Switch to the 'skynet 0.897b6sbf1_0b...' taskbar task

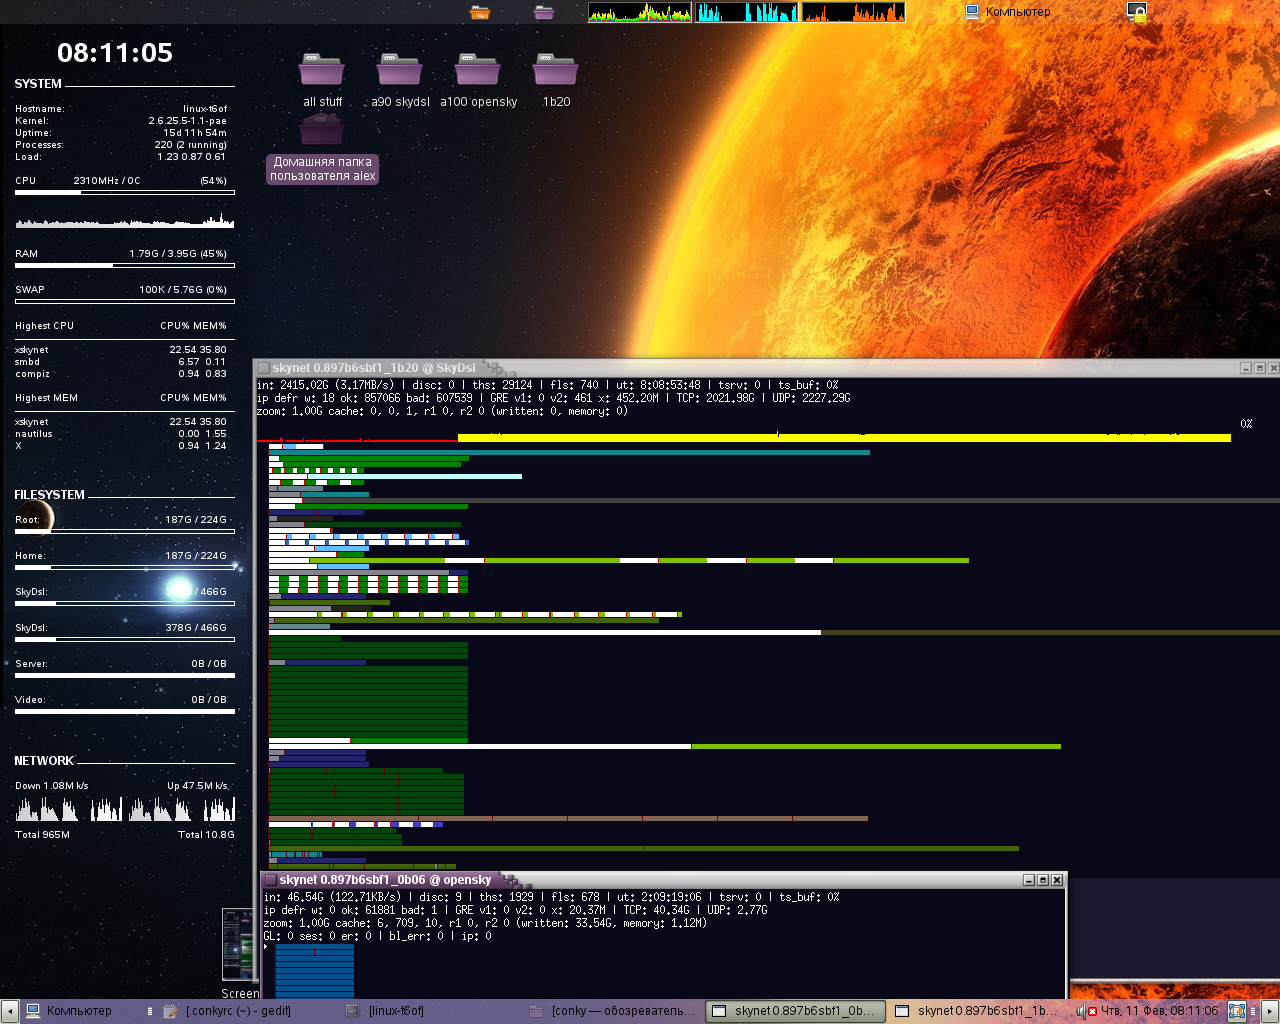pos(795,1011)
